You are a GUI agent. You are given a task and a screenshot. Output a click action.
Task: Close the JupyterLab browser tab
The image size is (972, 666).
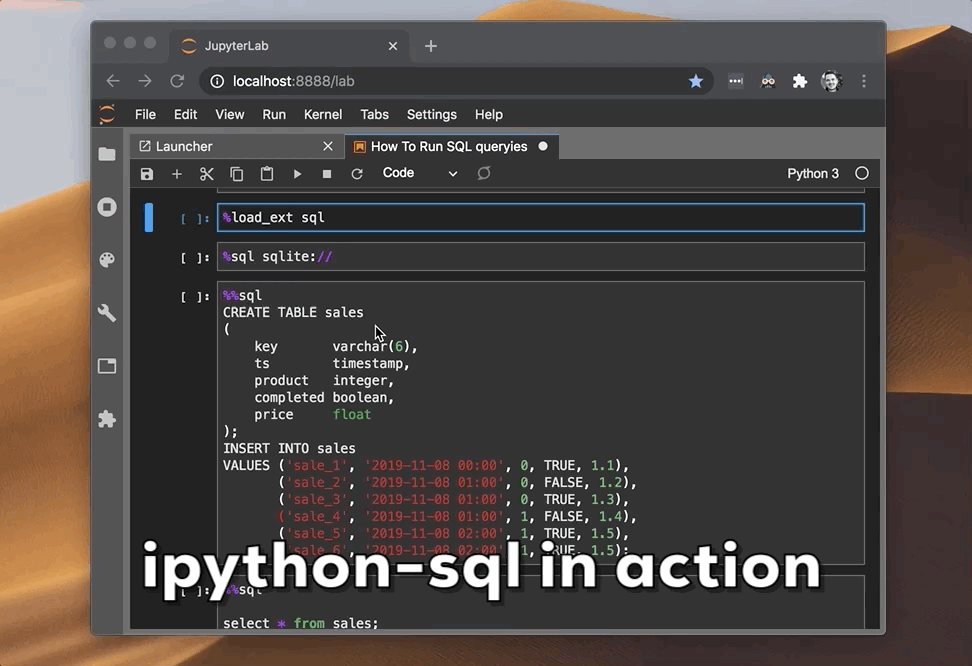click(392, 46)
